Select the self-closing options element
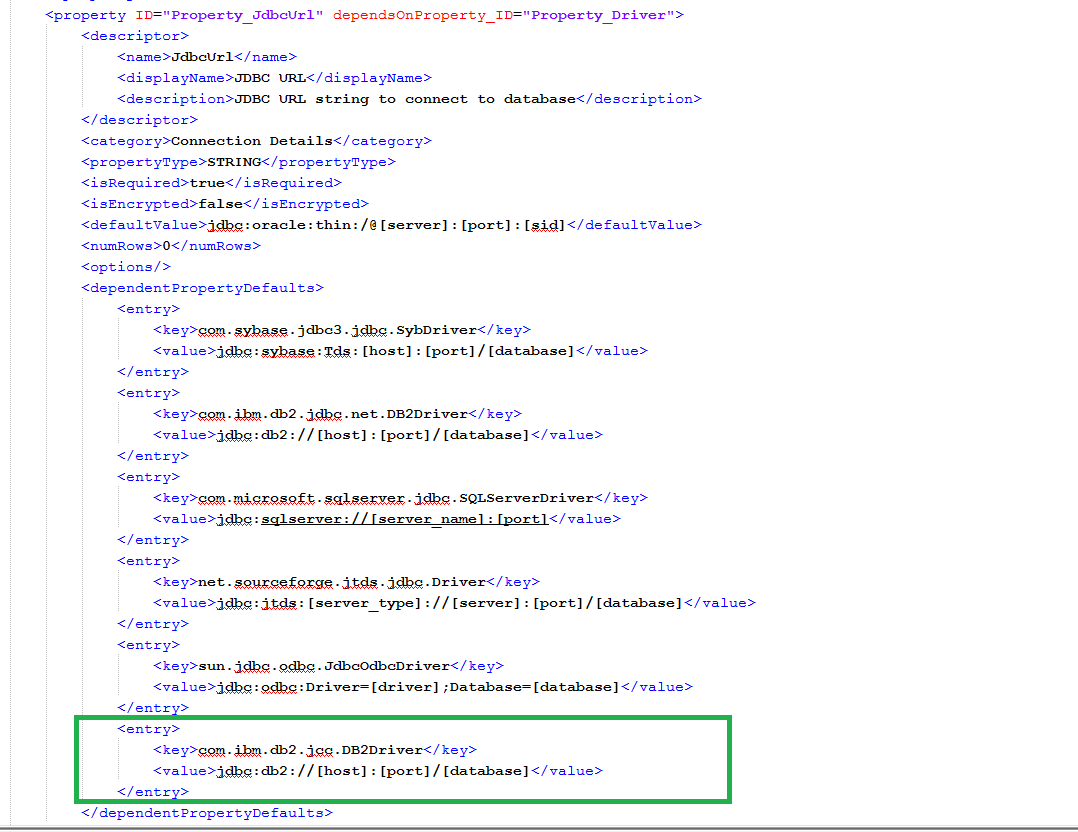This screenshot has height=832, width=1078. (125, 266)
